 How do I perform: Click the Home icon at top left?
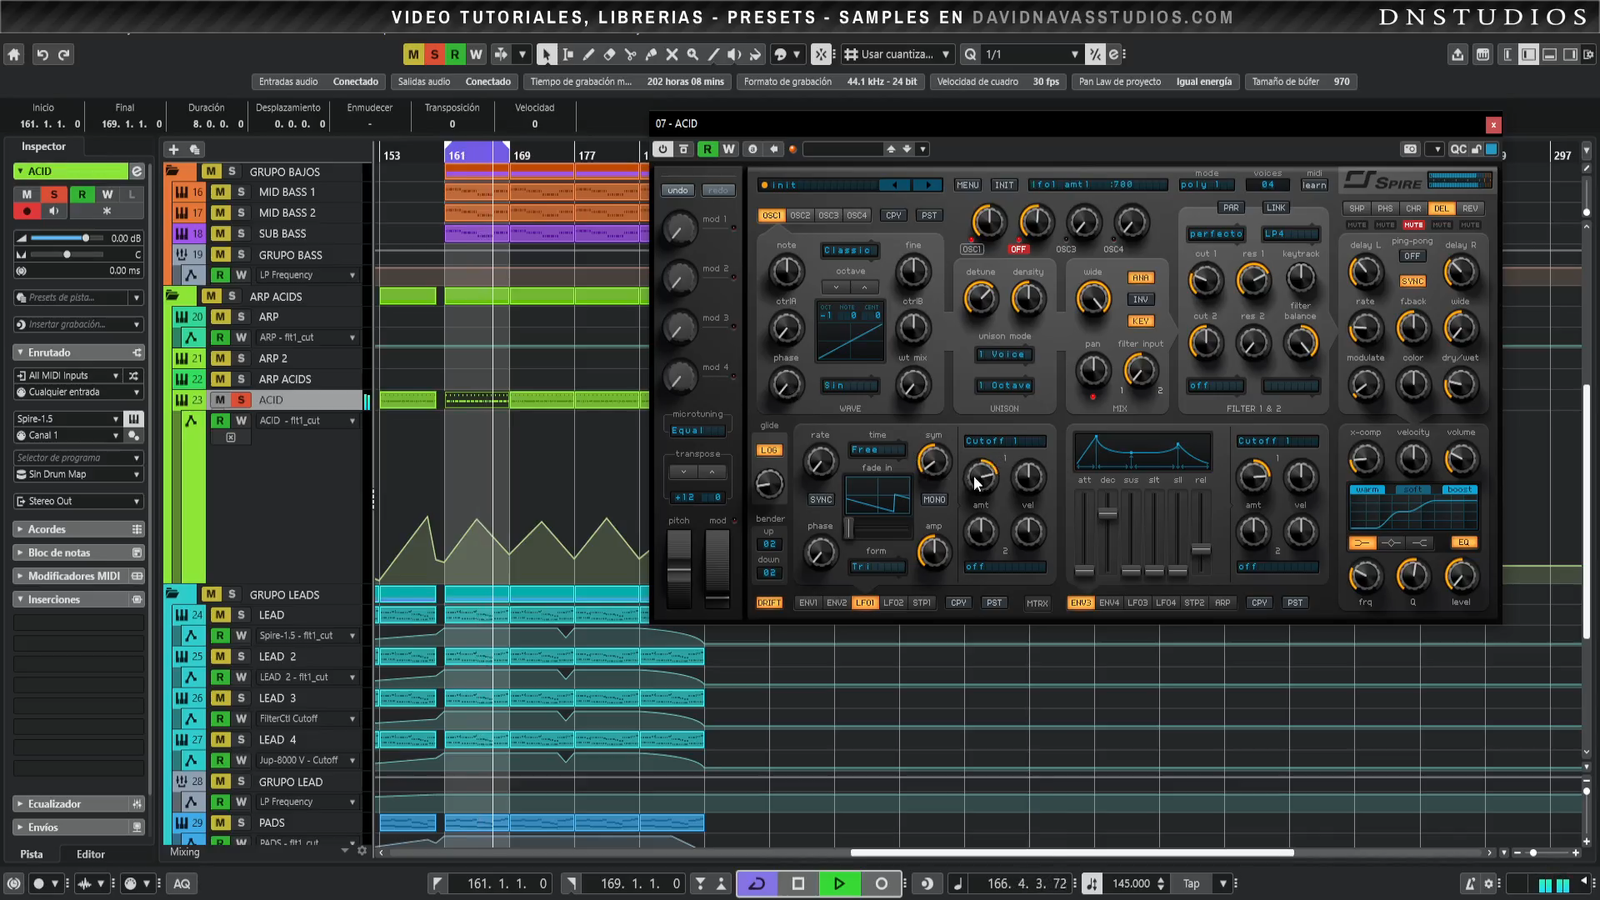14,55
